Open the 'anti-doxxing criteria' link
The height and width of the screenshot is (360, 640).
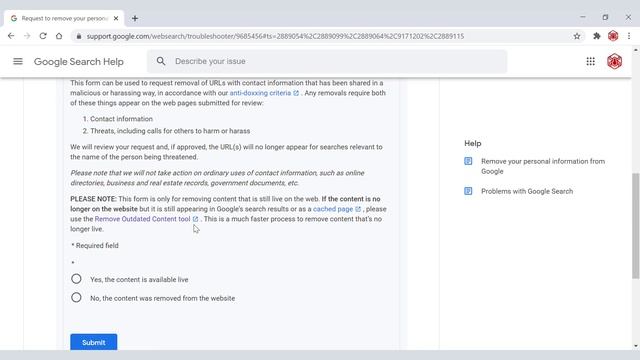[x=260, y=93]
